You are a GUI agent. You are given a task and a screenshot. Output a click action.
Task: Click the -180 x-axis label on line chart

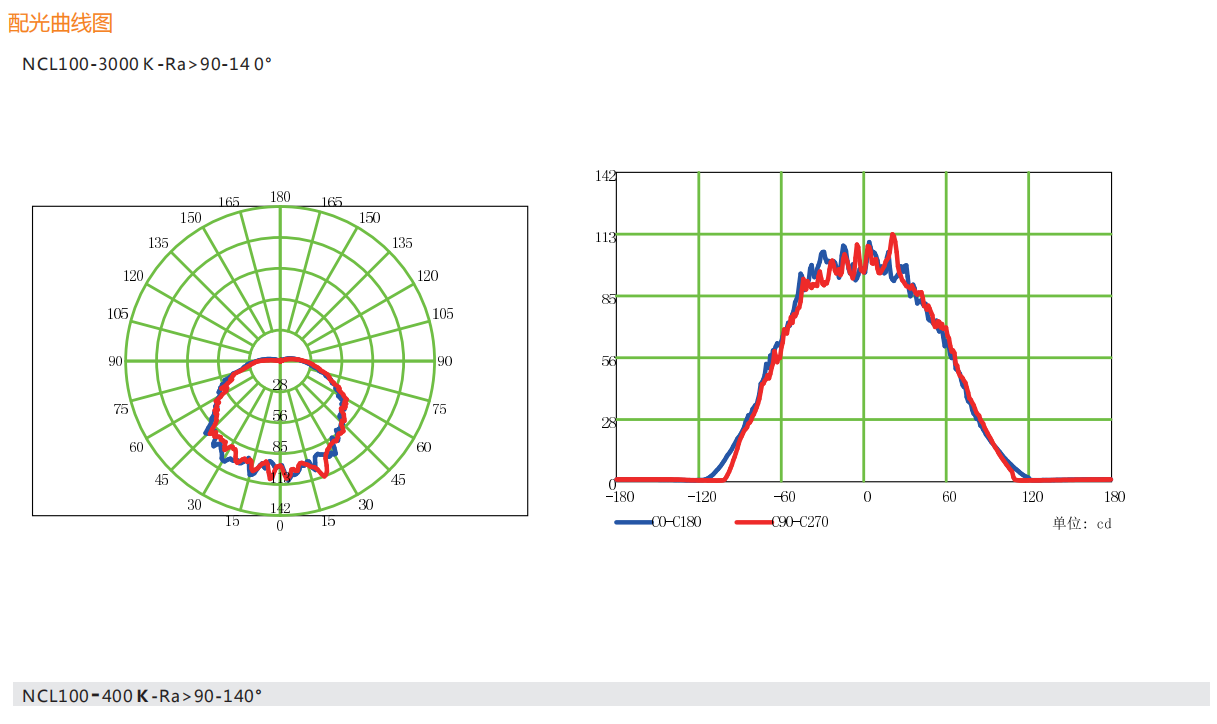click(x=620, y=497)
